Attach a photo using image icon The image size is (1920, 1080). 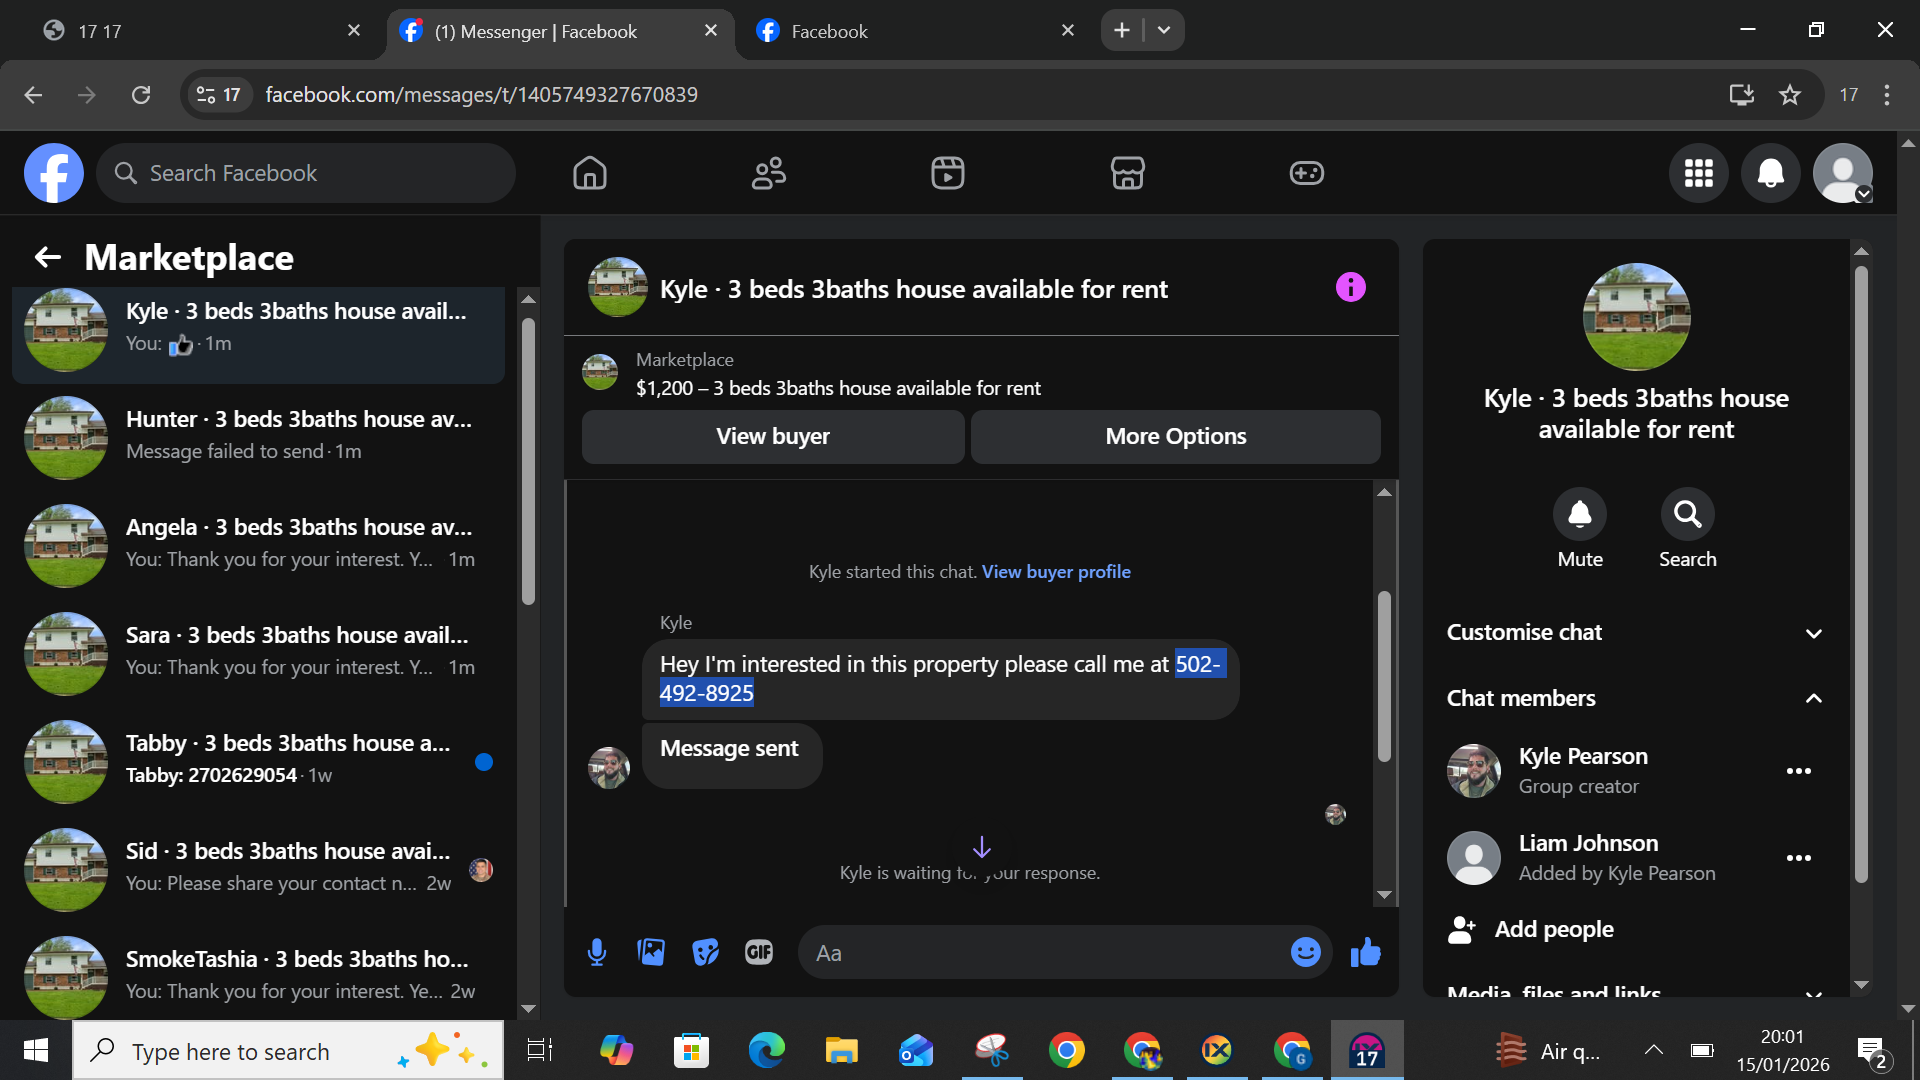(651, 952)
